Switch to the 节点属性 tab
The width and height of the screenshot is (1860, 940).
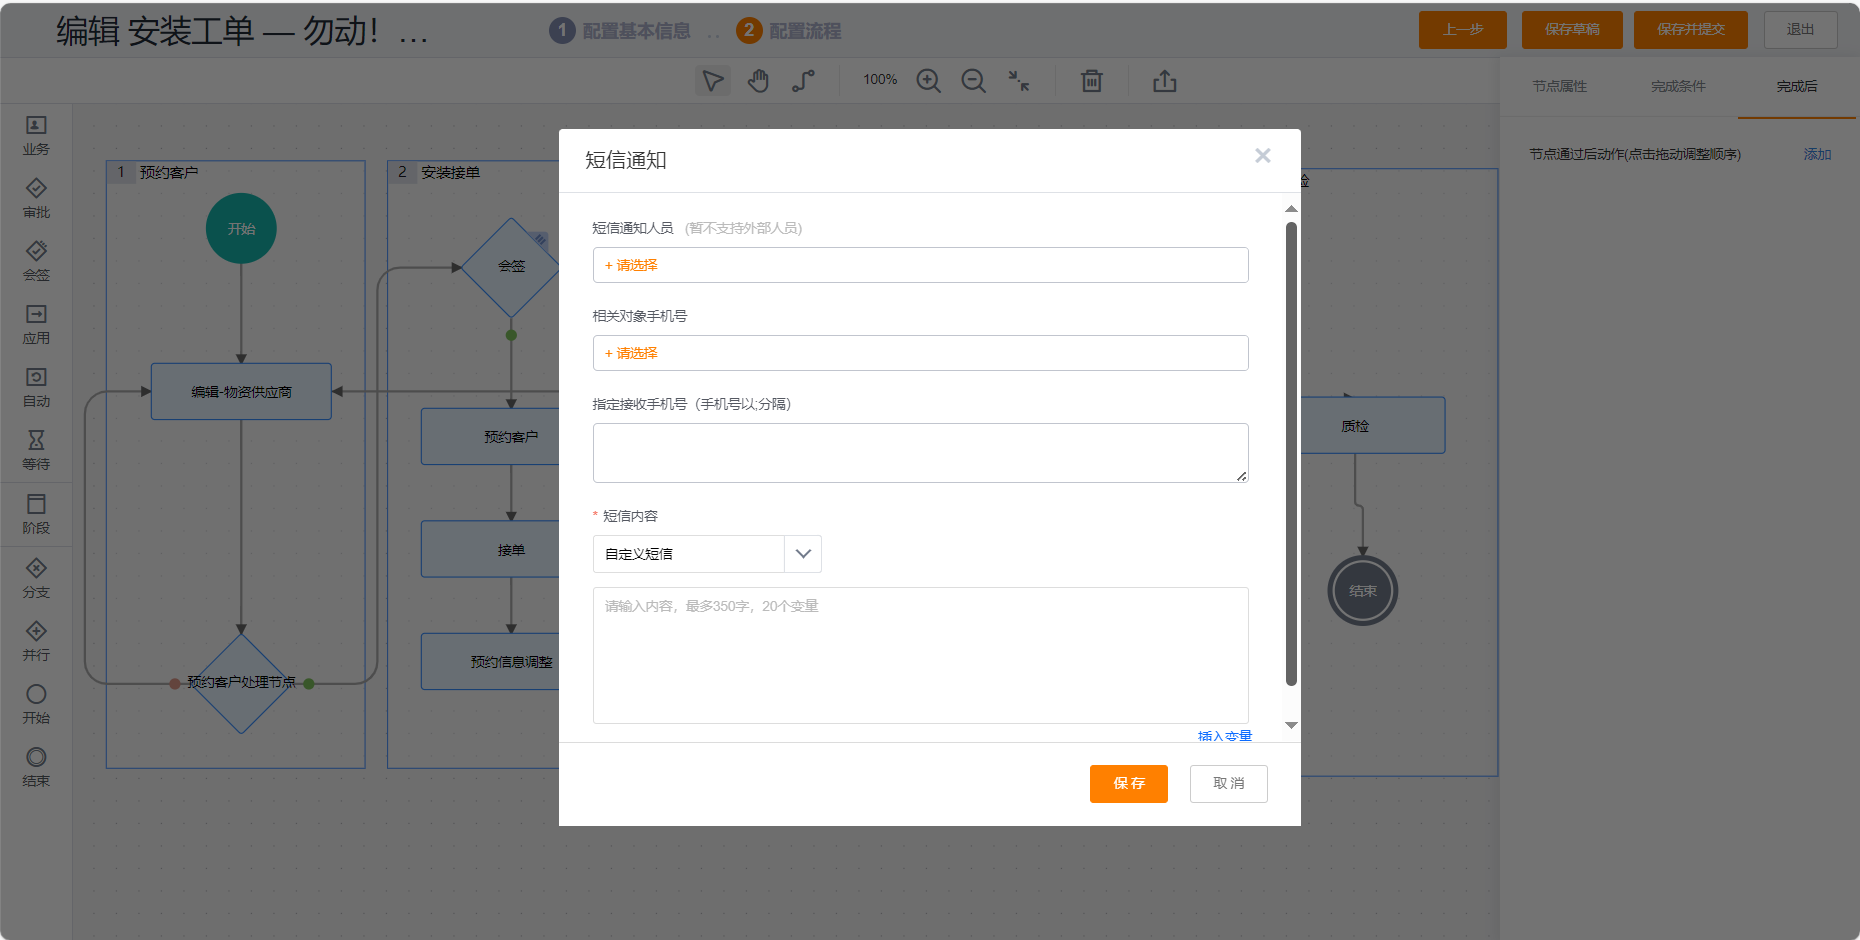[1560, 87]
